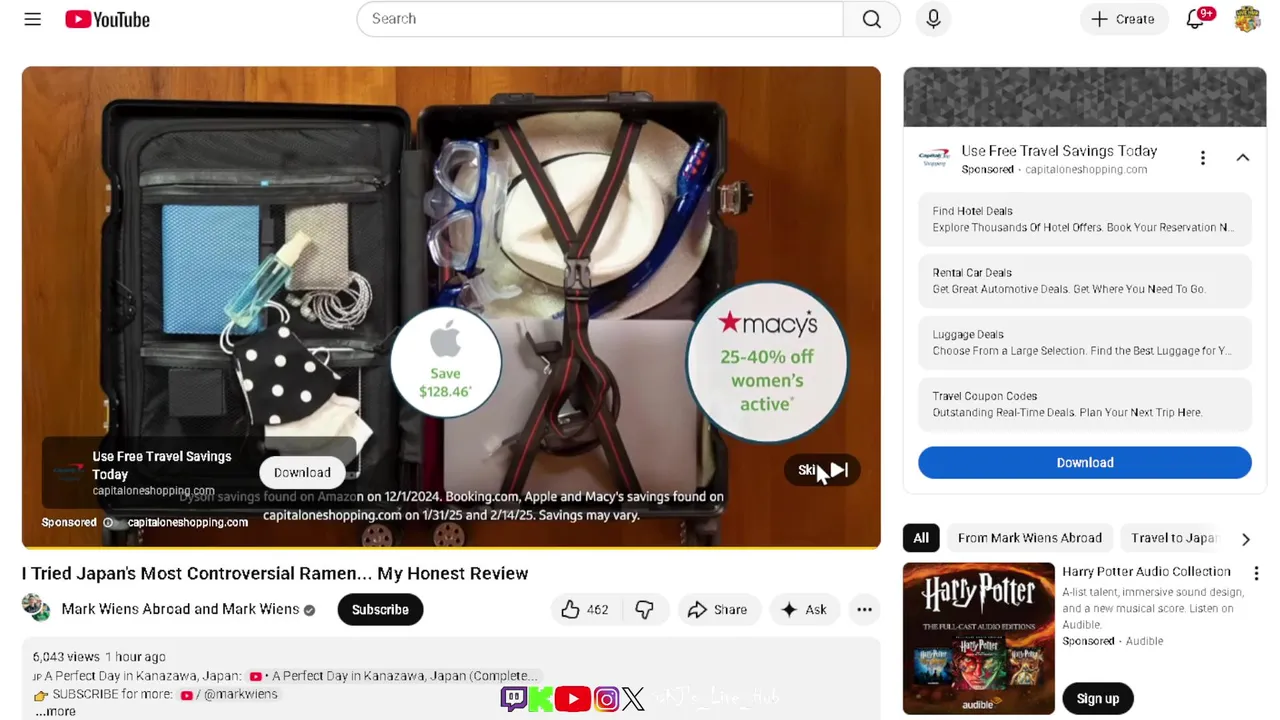Click the Instagram icon in overlay
This screenshot has height=720, width=1280.
click(606, 698)
